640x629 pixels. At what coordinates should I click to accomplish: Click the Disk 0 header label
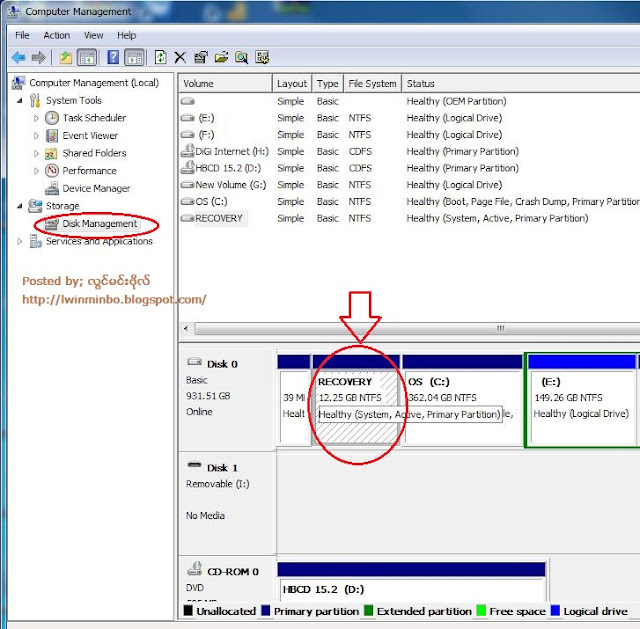pos(222,364)
